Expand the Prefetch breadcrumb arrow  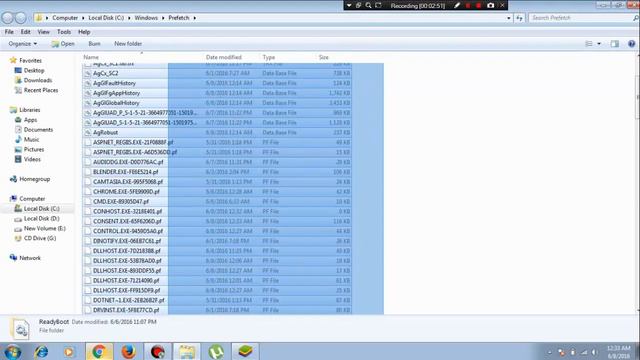[x=194, y=18]
